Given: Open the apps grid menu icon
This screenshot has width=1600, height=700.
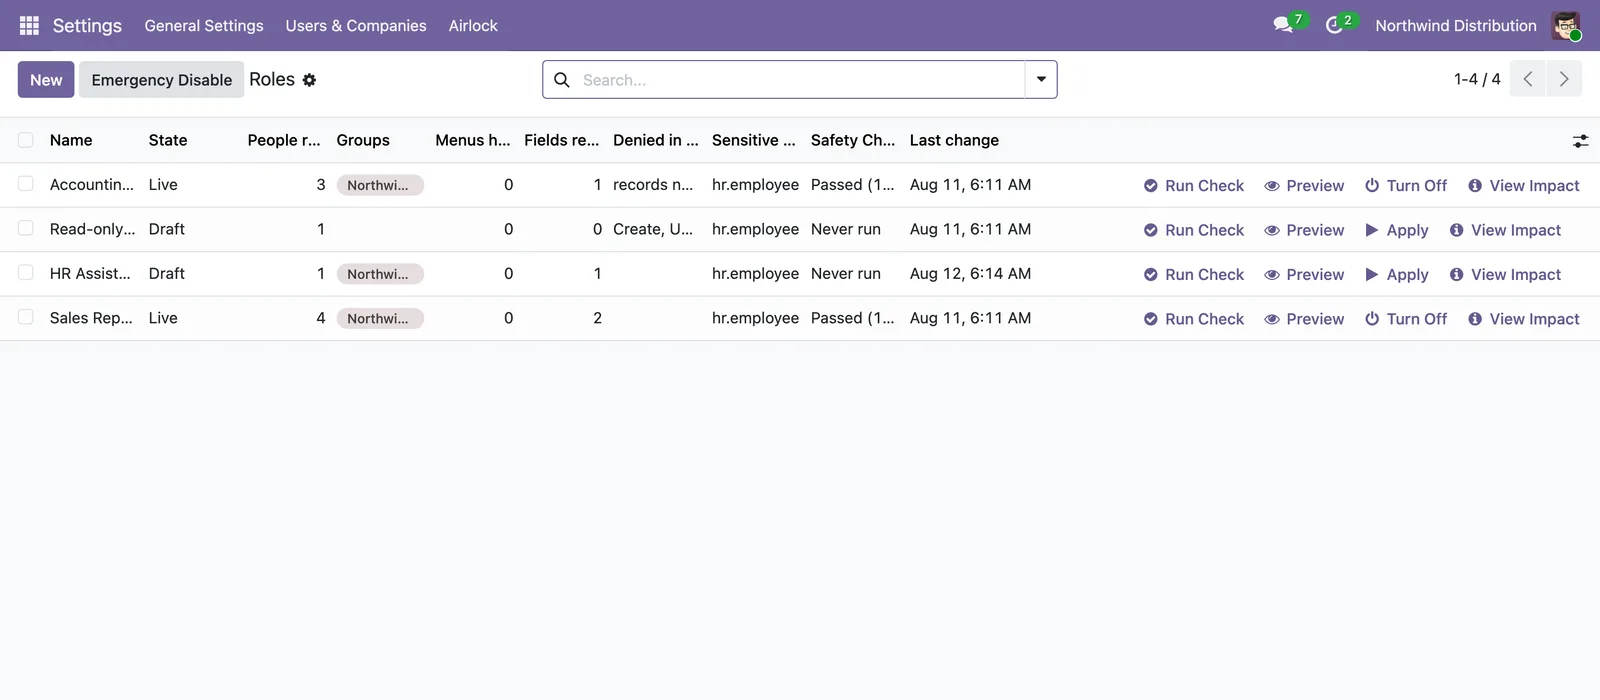Looking at the screenshot, I should point(29,25).
